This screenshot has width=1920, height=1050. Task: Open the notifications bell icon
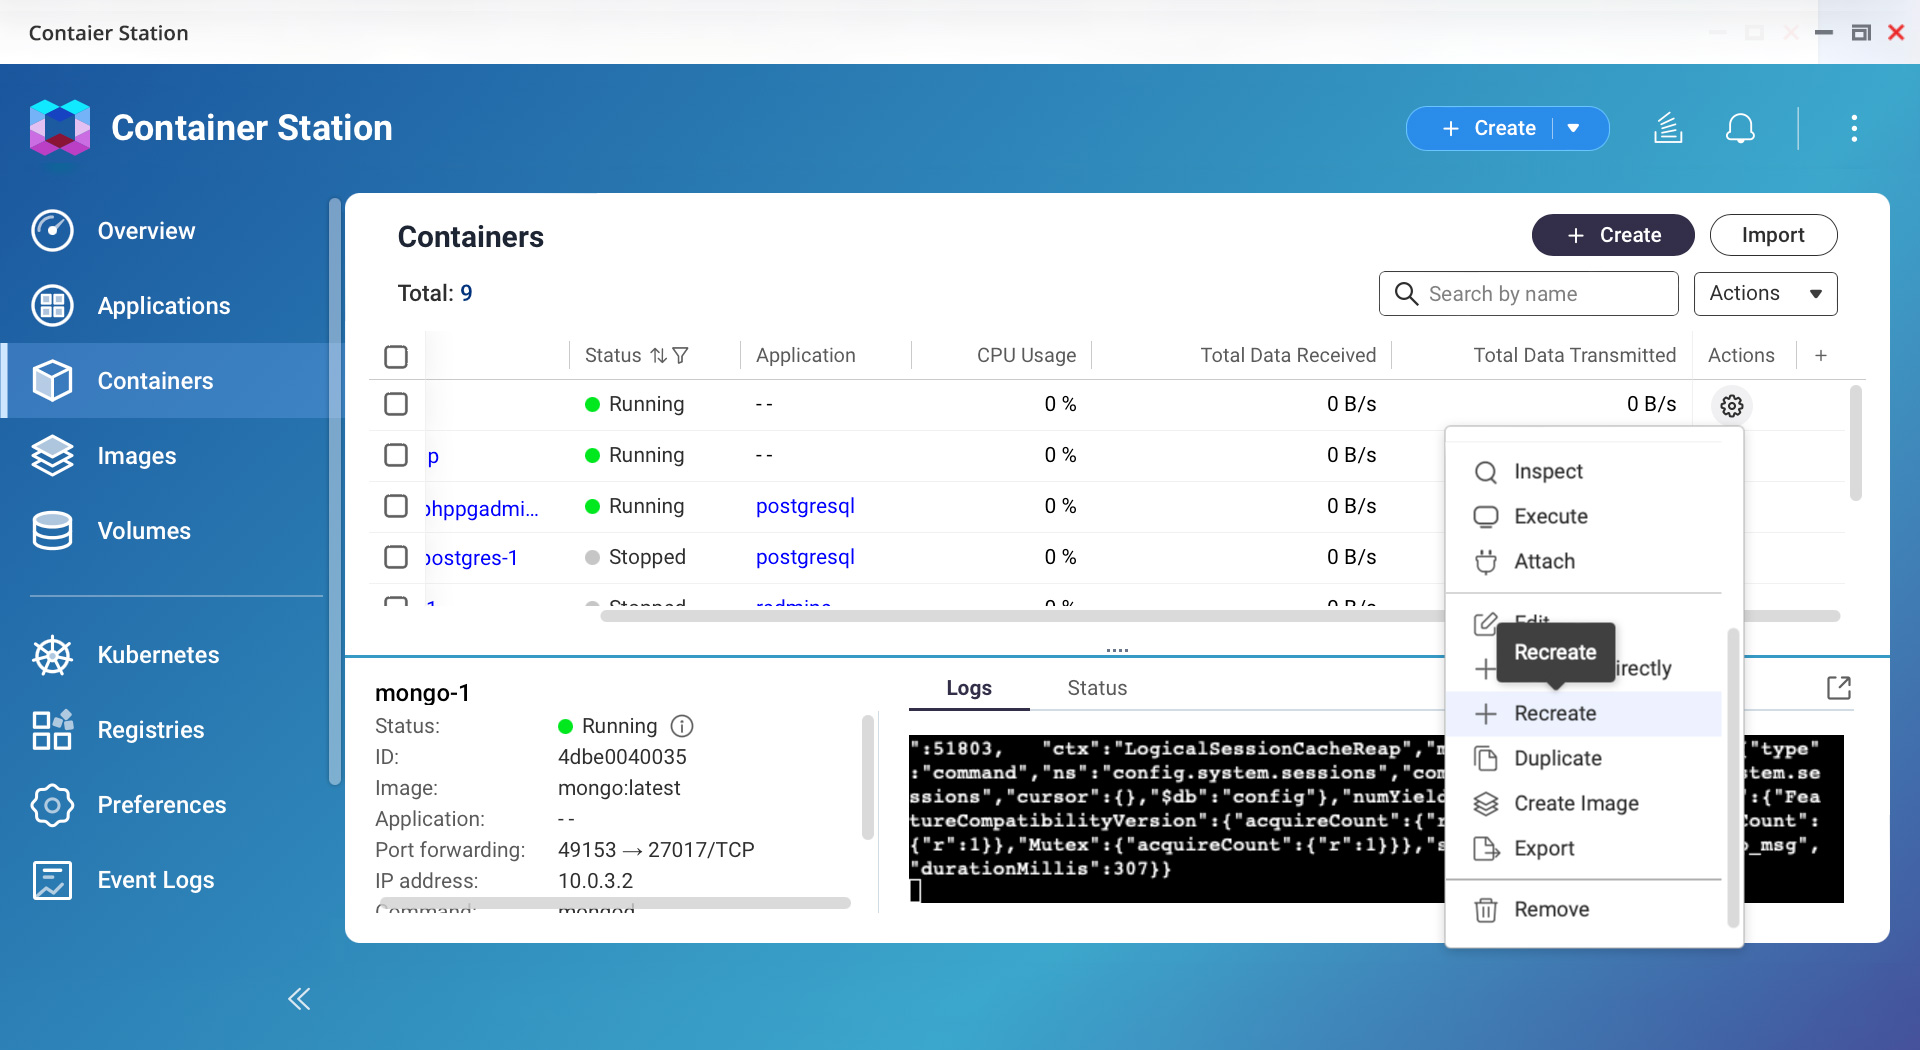[x=1740, y=129]
